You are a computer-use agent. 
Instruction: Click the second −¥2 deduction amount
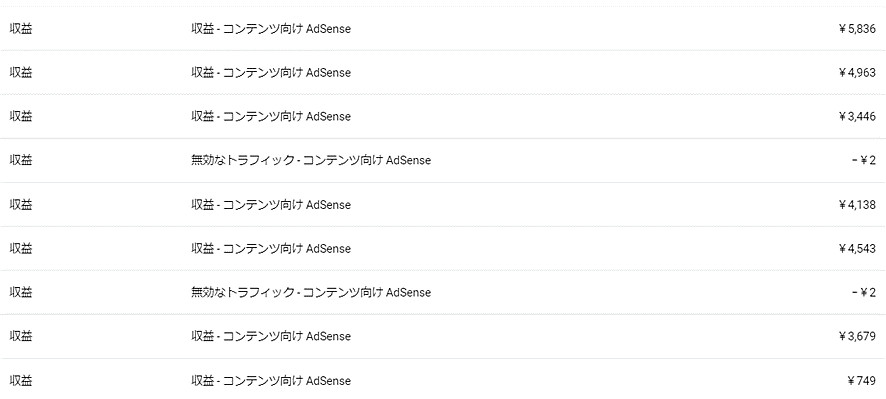click(863, 293)
